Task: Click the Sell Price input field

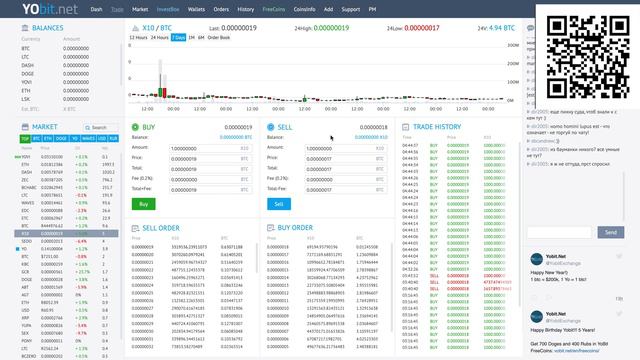Action: coord(346,159)
